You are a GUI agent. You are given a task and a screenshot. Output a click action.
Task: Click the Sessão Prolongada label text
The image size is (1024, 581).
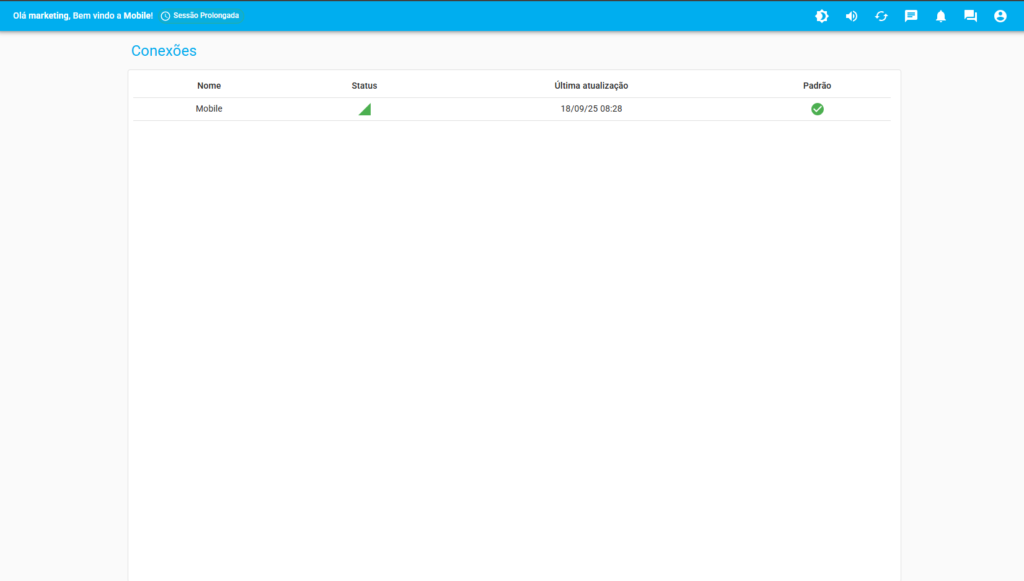206,16
